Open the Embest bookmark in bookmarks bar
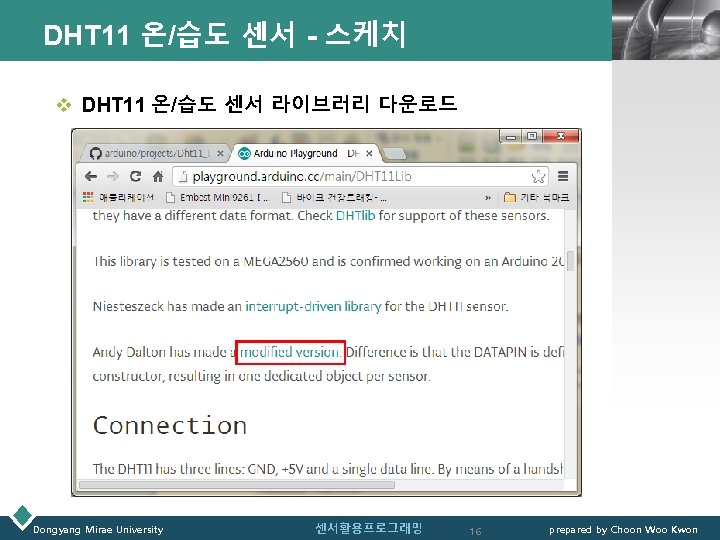The height and width of the screenshot is (540, 720). point(217,197)
